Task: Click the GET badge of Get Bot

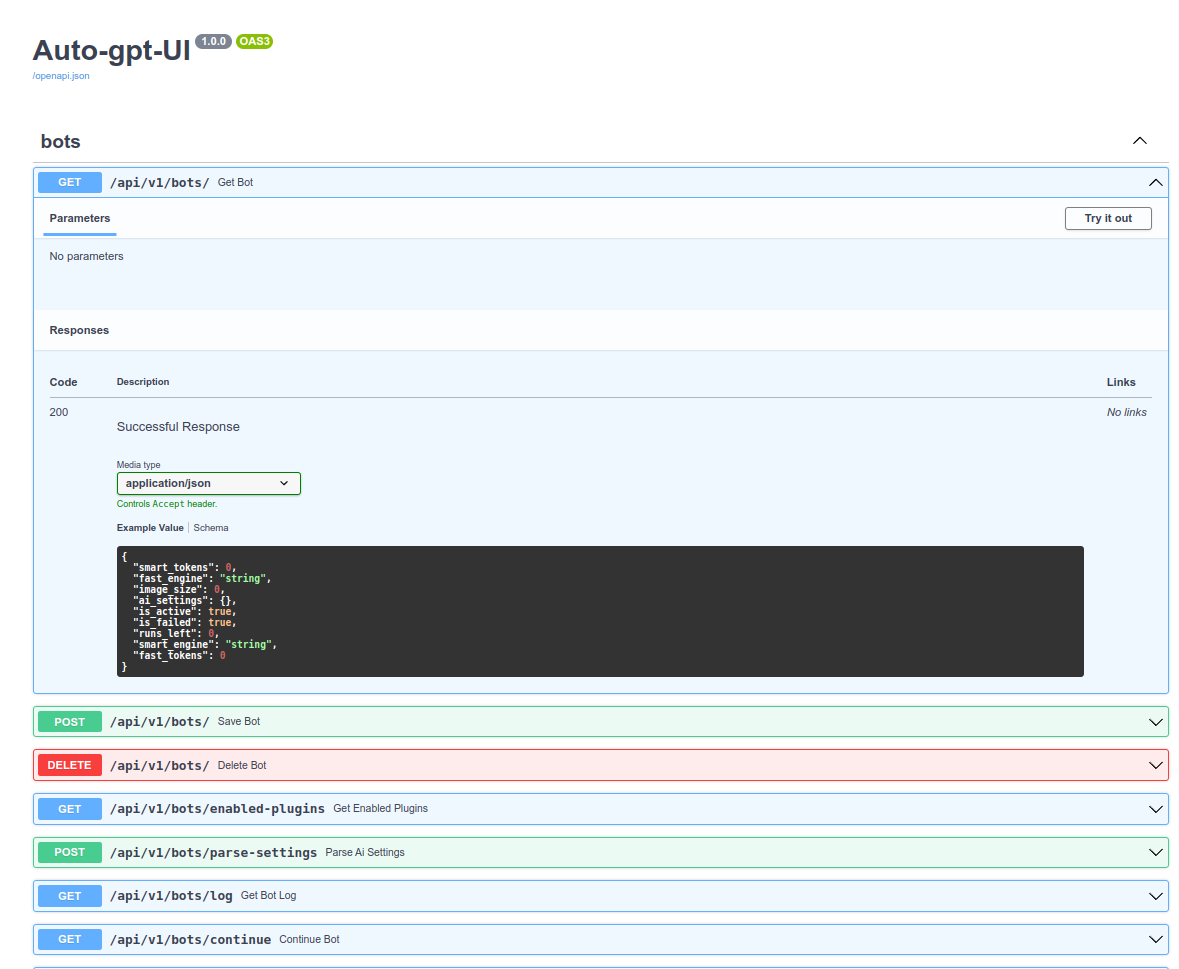Action: point(70,183)
